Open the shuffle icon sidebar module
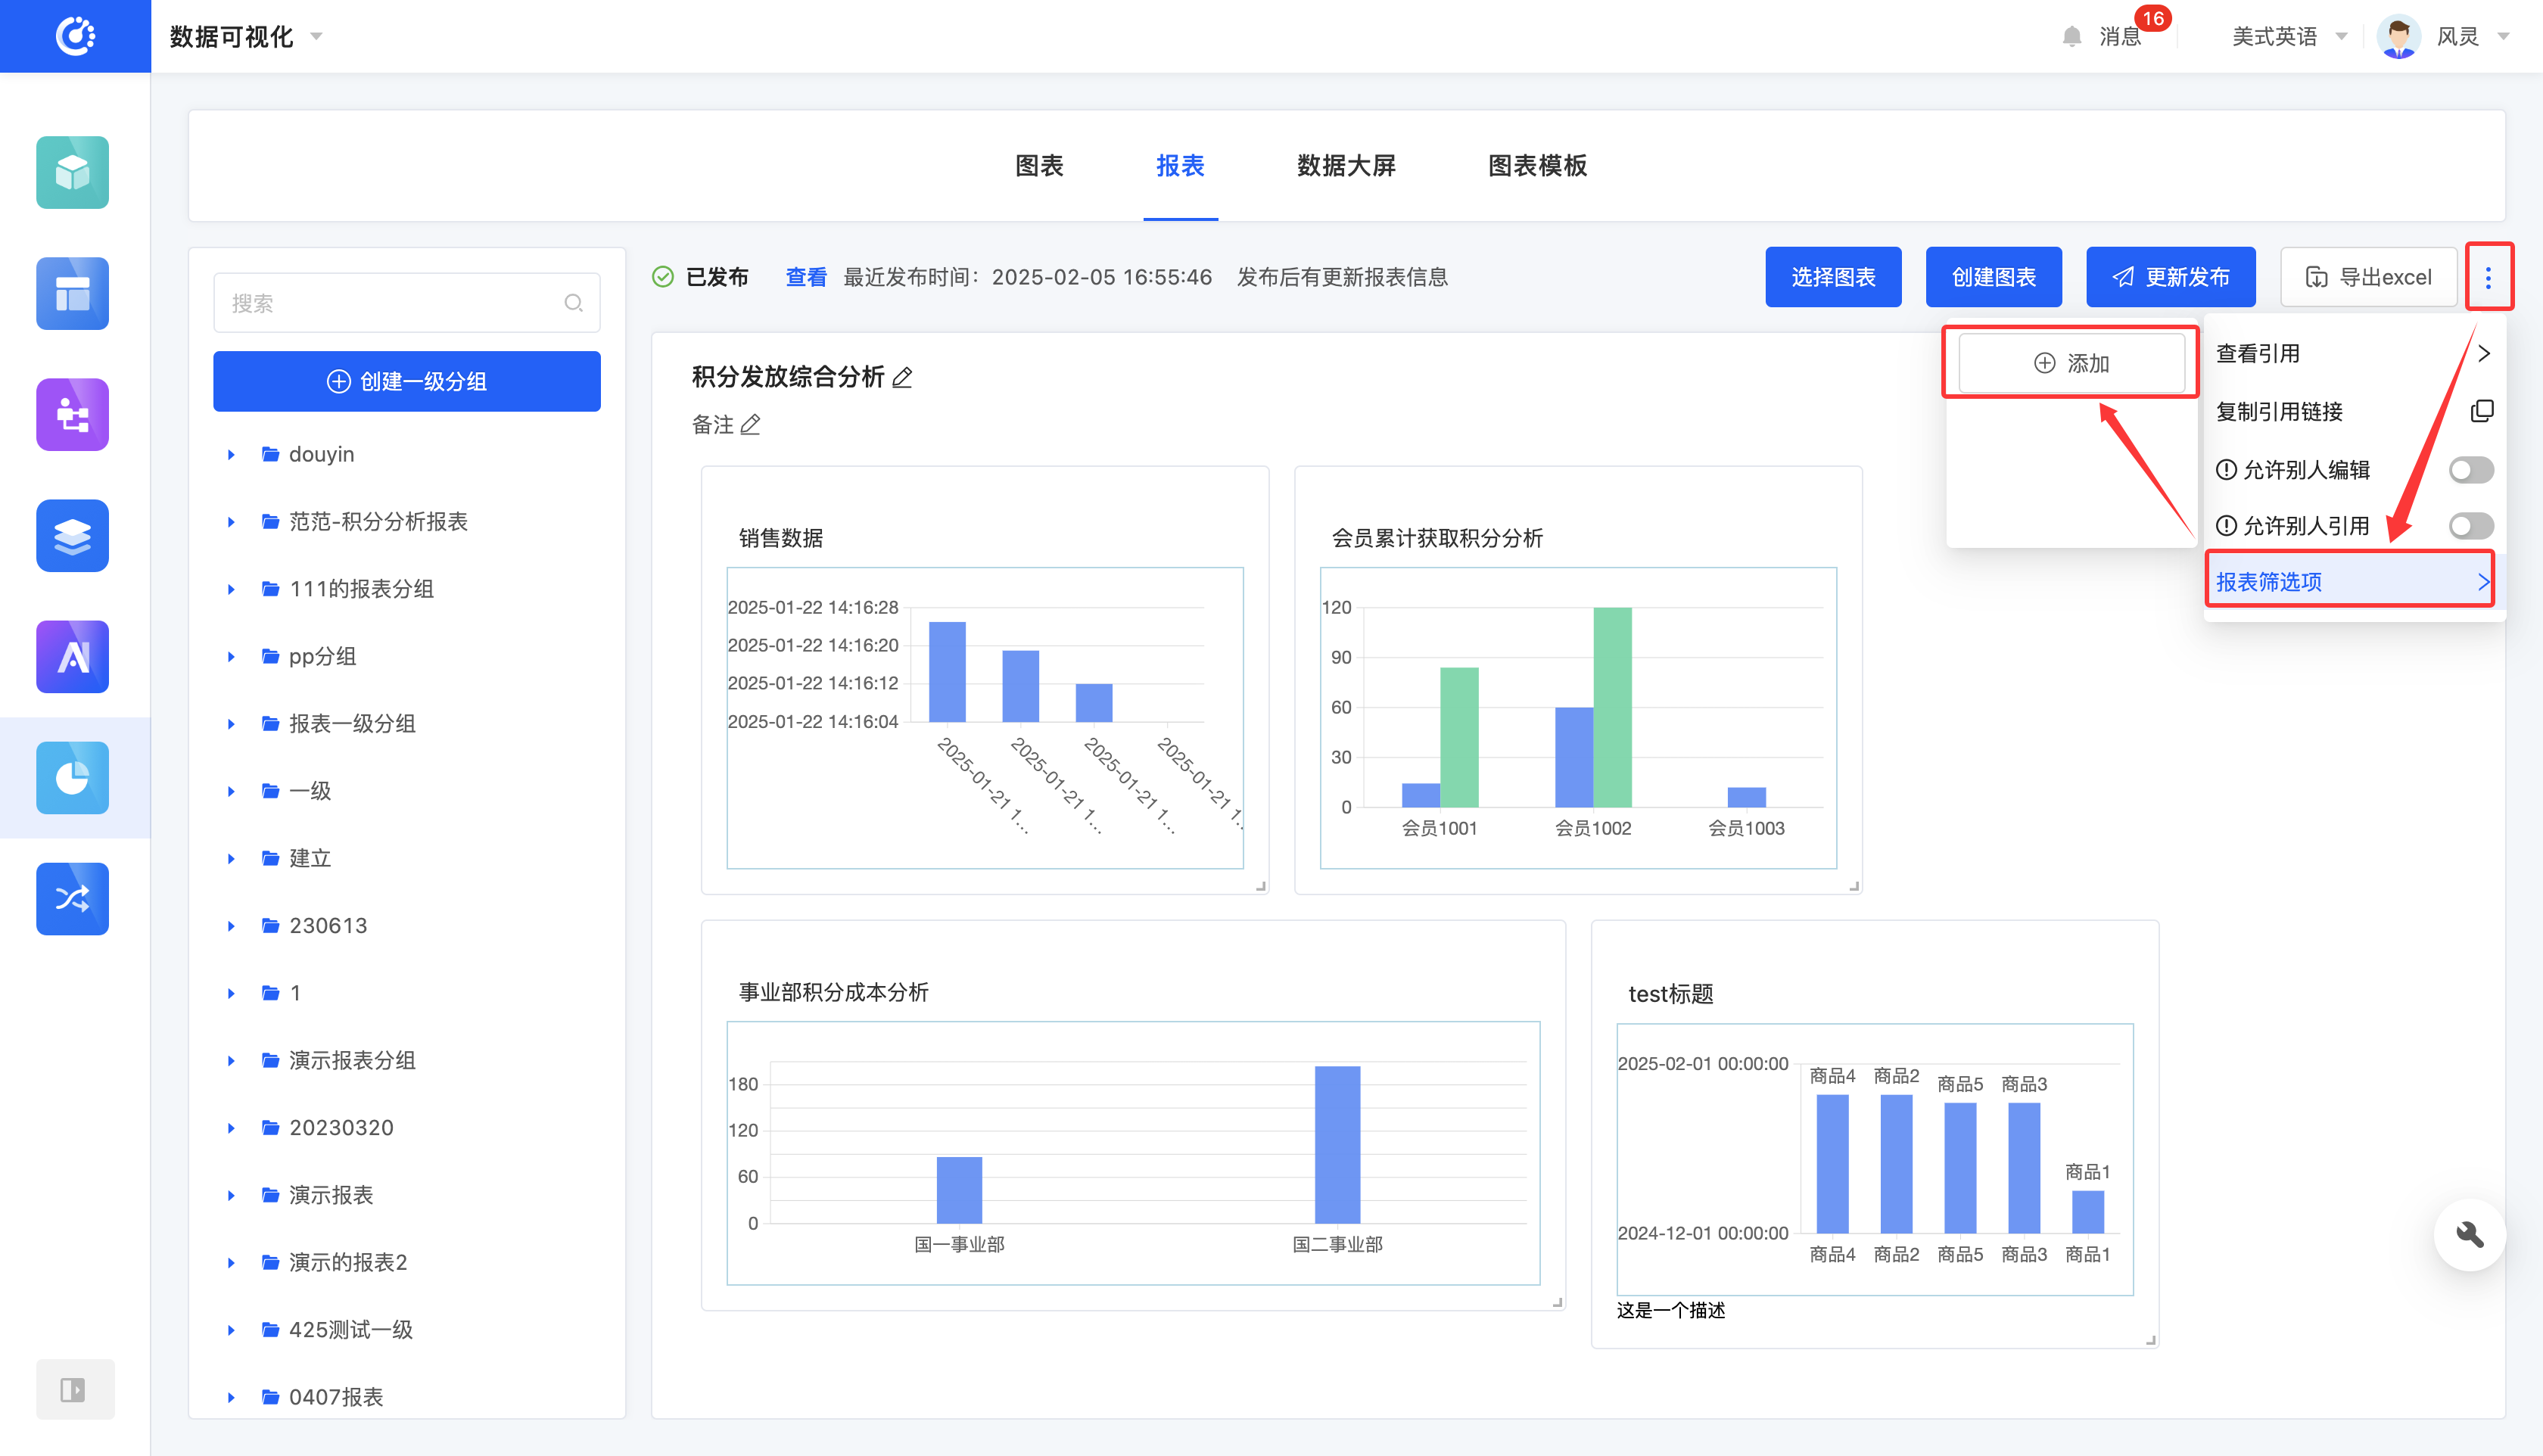2543x1456 pixels. 73,899
